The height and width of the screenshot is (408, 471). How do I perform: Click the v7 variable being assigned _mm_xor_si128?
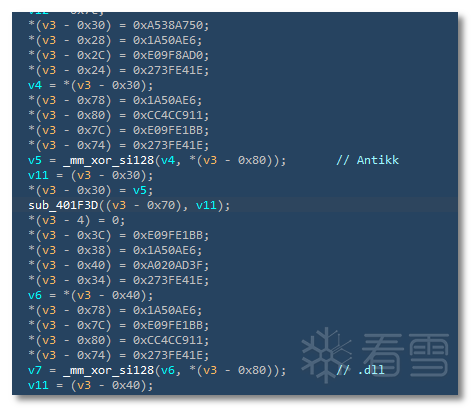35,370
